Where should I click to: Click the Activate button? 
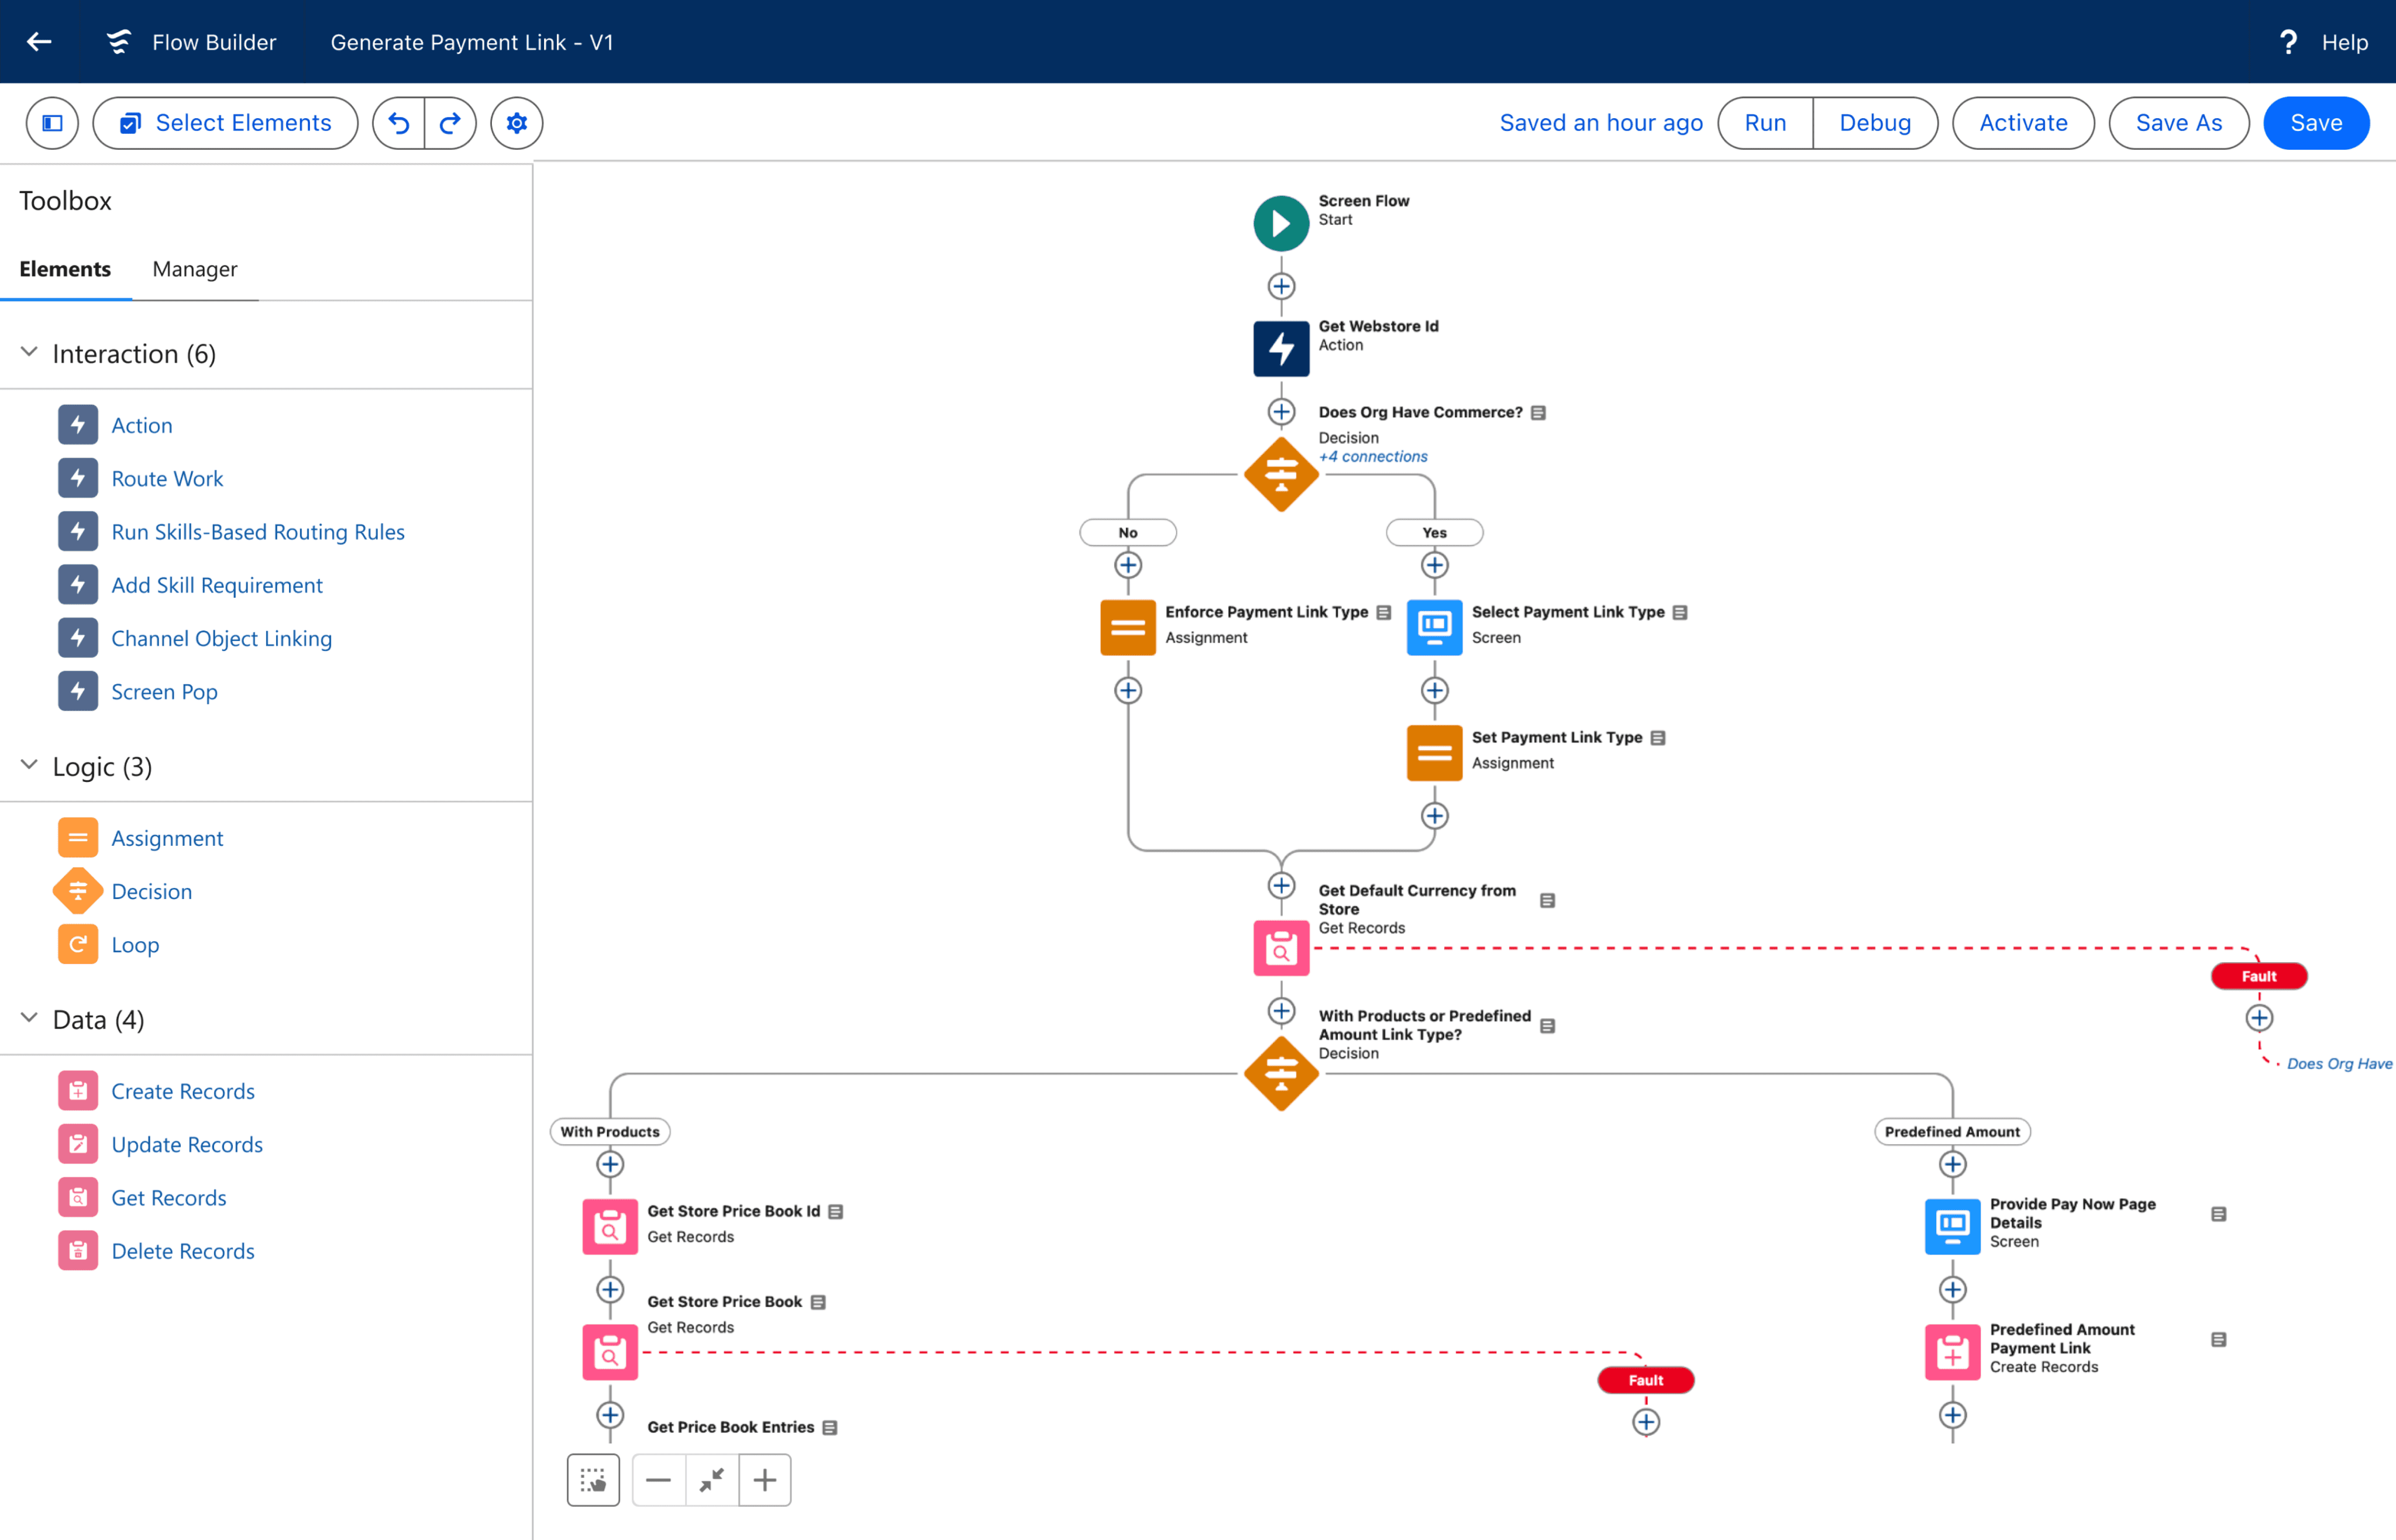[2022, 123]
